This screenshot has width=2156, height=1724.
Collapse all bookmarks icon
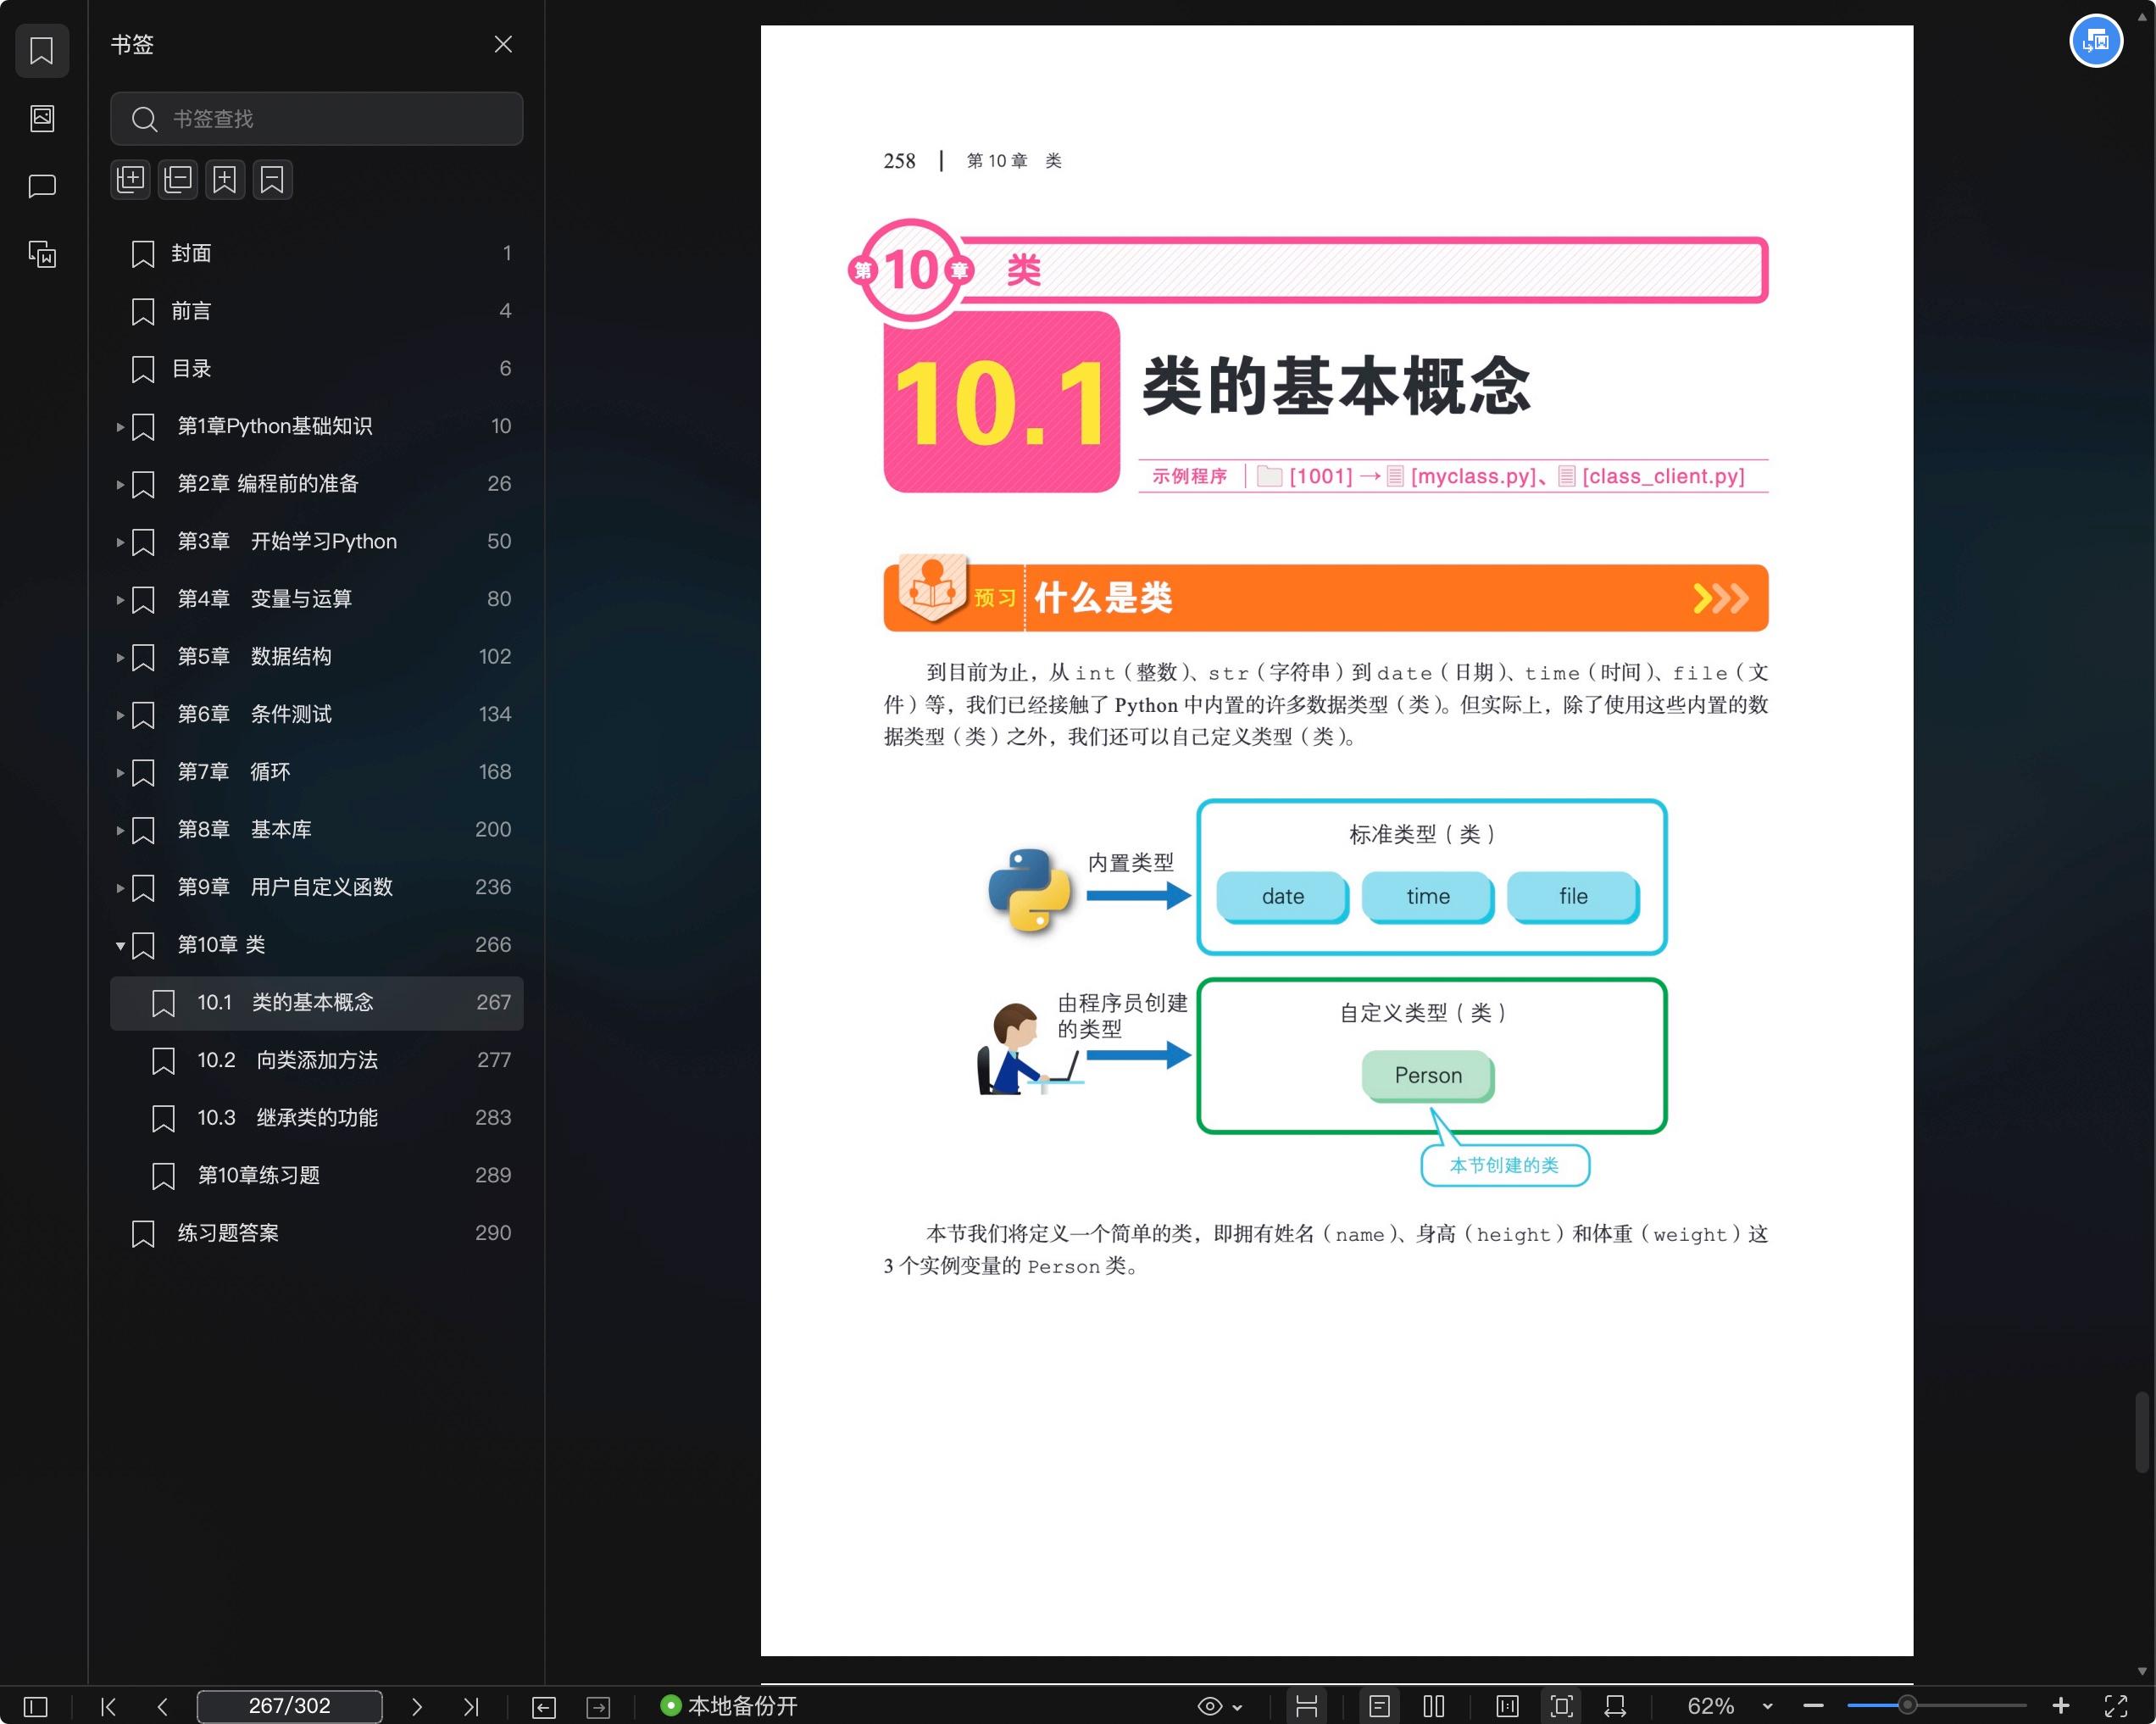178,180
